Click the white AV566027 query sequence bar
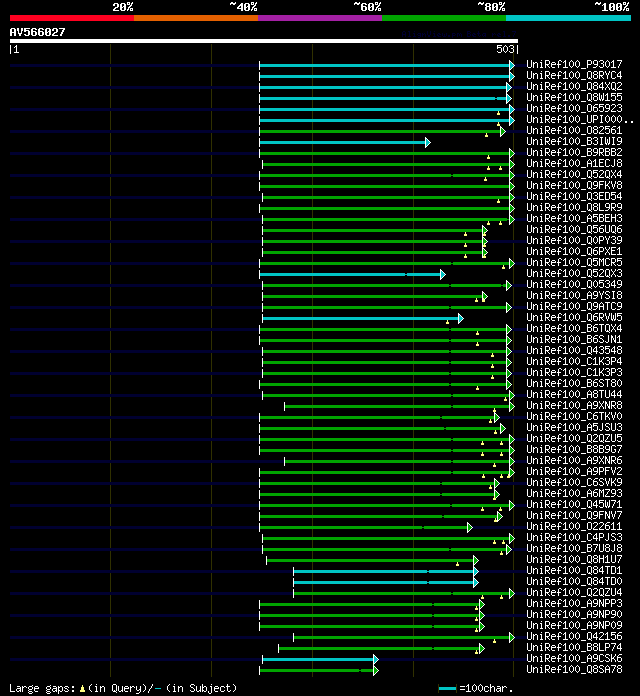Image resolution: width=640 pixels, height=696 pixels. click(264, 41)
